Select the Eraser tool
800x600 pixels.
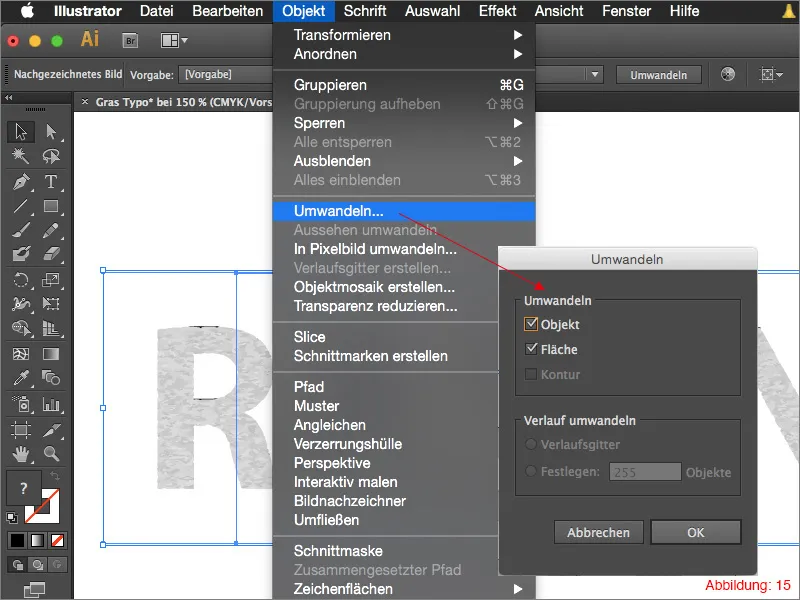[51, 254]
